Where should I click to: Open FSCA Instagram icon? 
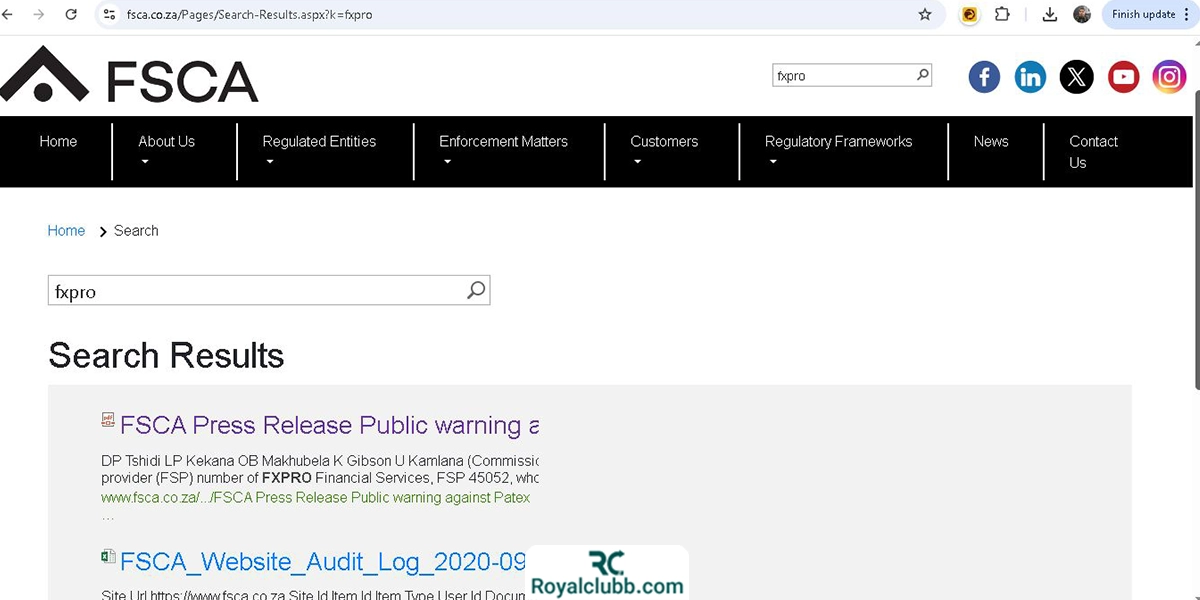point(1169,77)
